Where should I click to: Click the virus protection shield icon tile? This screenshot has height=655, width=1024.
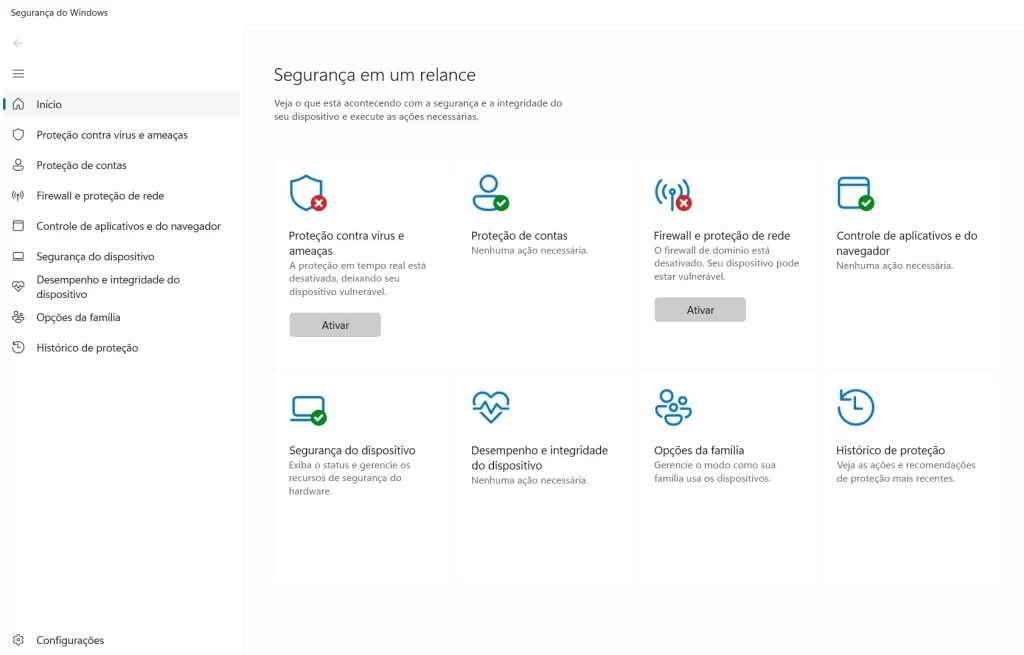(x=307, y=192)
